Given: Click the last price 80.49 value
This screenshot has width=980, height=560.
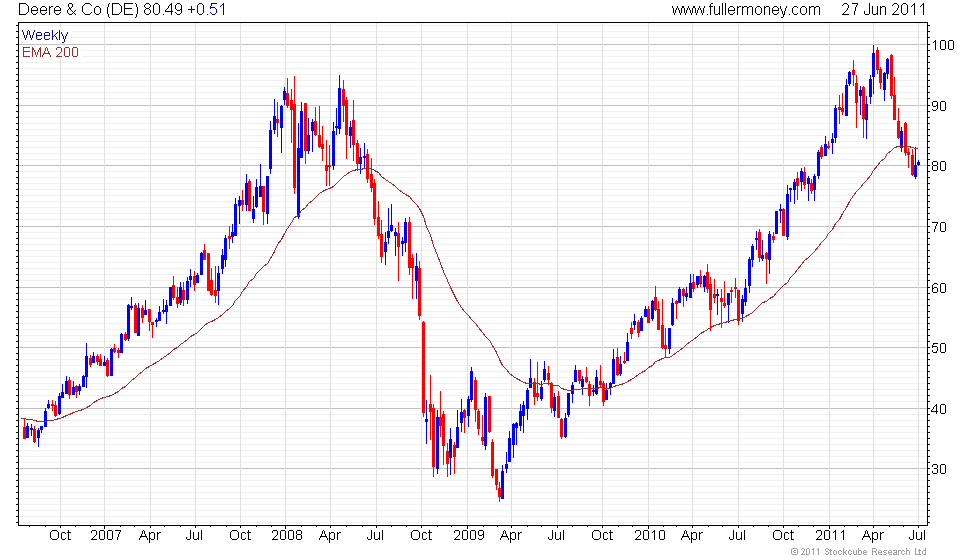Looking at the screenshot, I should click(162, 9).
